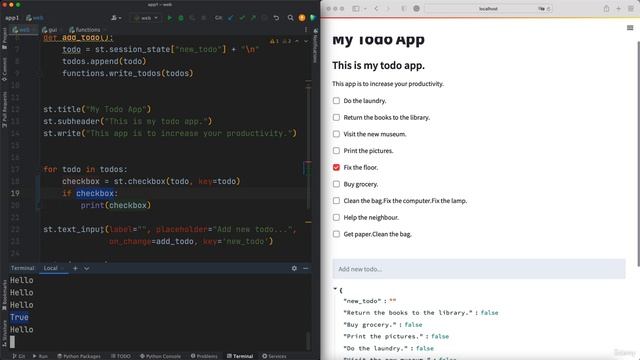Check the 'Print the pictures.' checkbox

336,151
